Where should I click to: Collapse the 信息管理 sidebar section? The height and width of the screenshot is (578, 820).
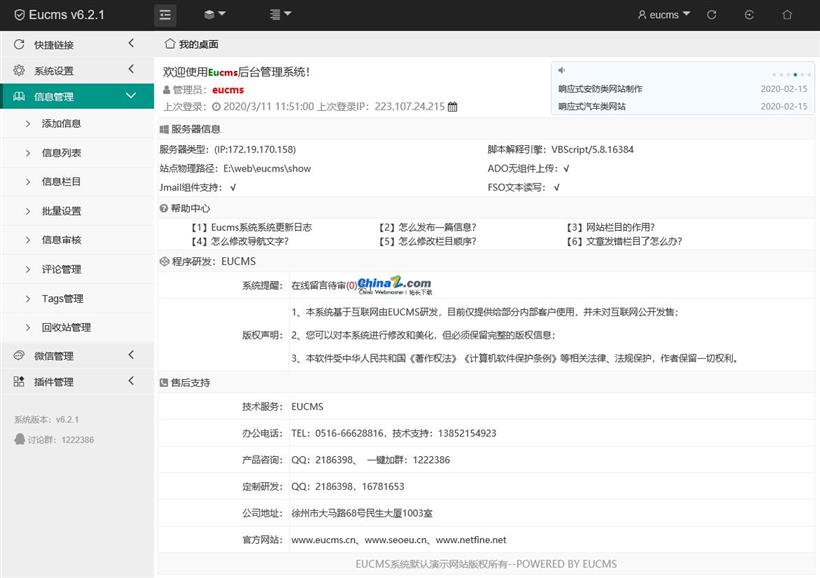point(131,96)
